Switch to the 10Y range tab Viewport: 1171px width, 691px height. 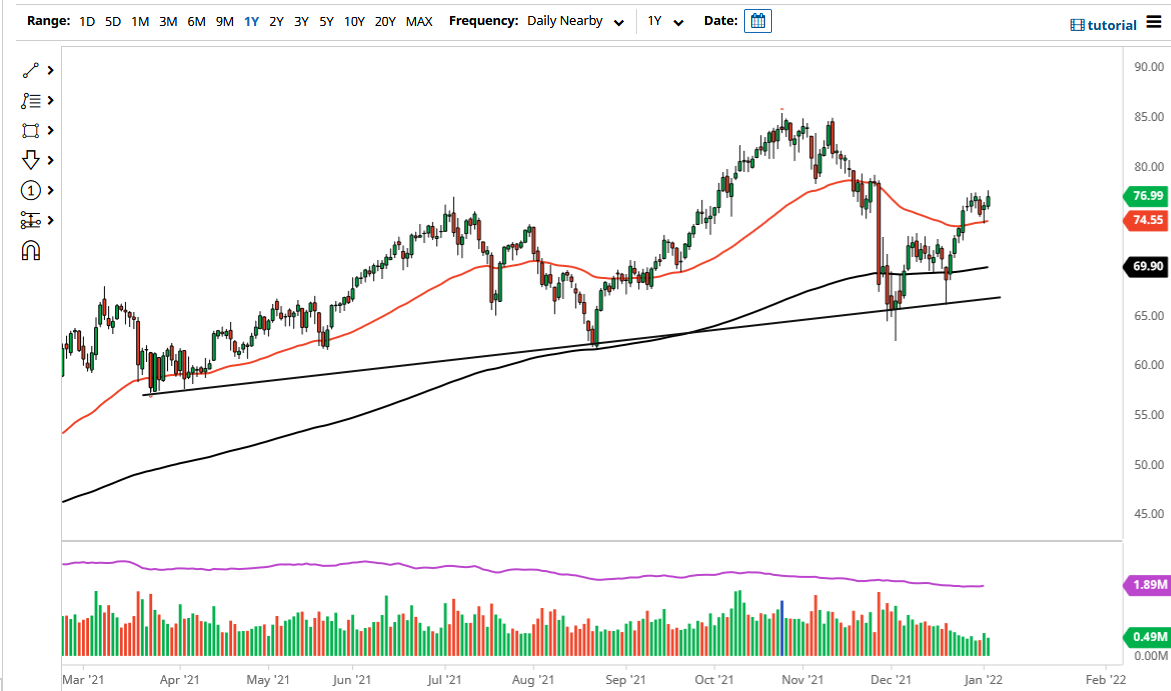coord(353,20)
